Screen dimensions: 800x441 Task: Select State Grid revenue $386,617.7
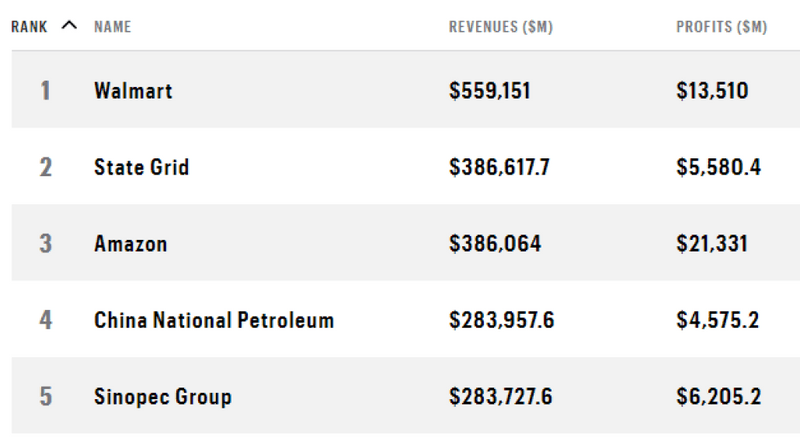[x=499, y=167]
